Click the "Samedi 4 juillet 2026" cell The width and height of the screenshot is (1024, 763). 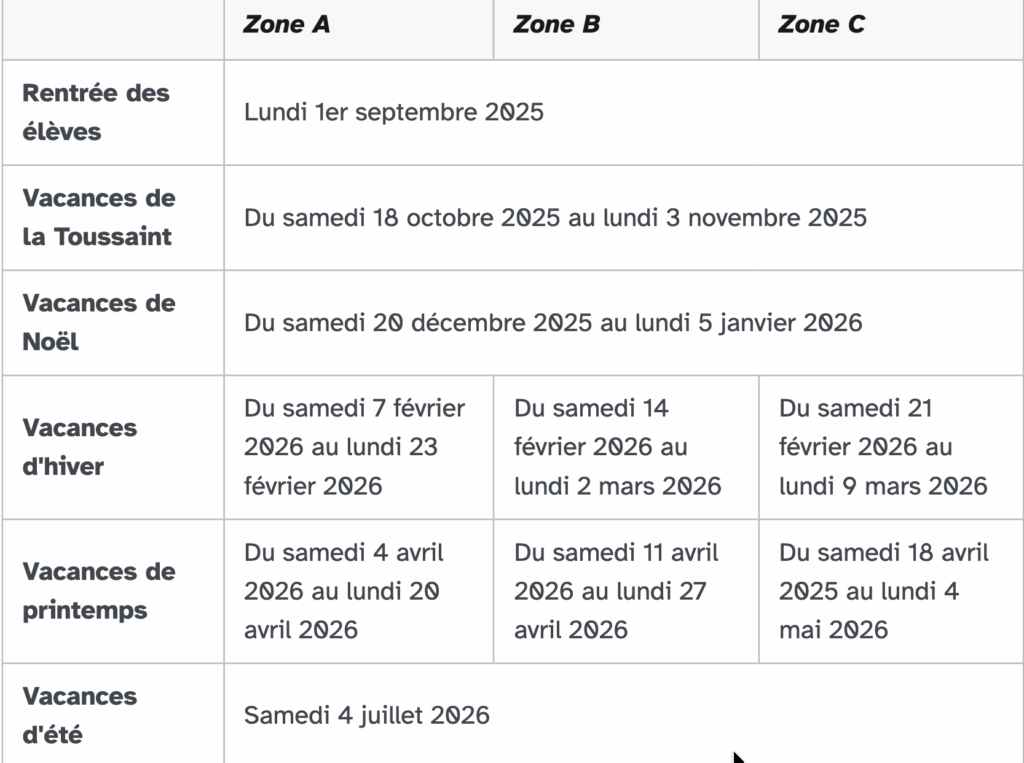(367, 715)
